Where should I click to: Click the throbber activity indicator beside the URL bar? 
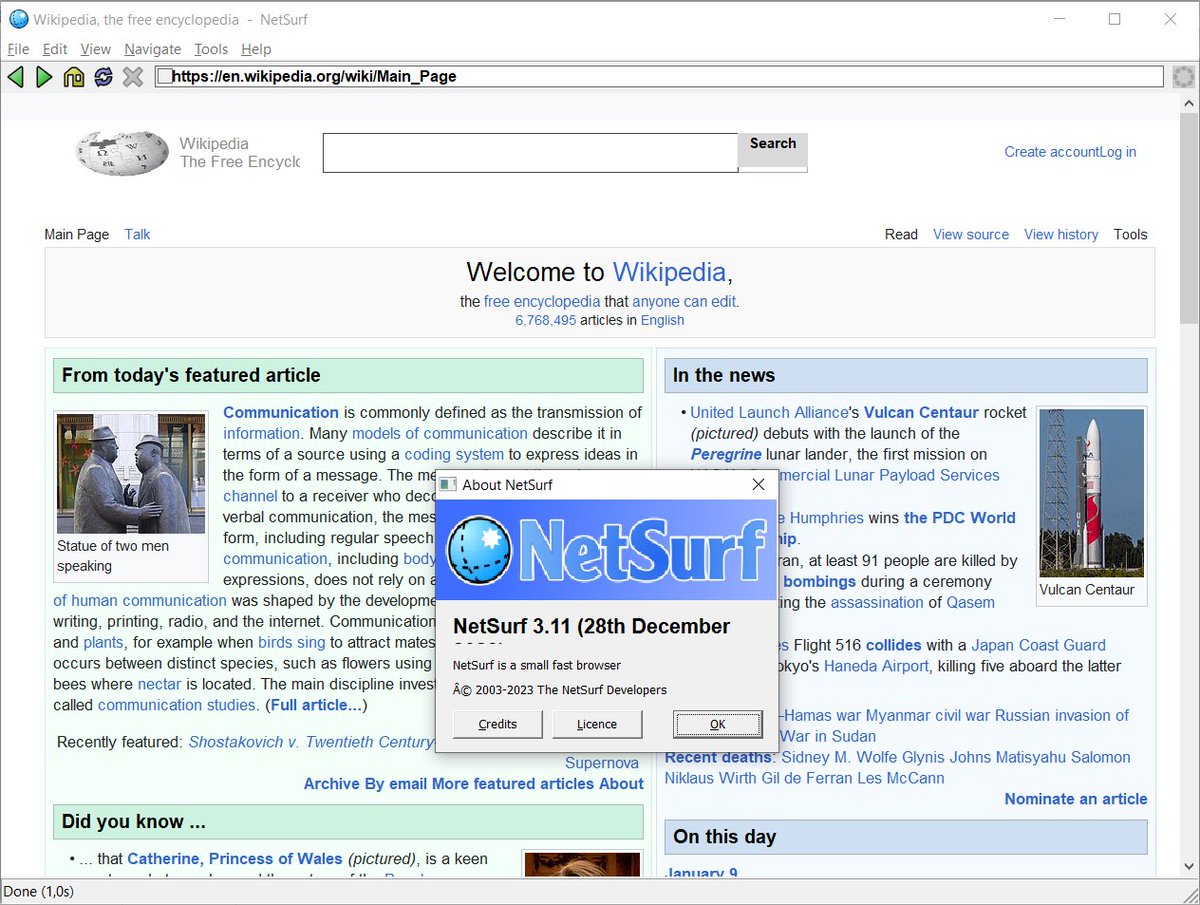pyautogui.click(x=1183, y=76)
